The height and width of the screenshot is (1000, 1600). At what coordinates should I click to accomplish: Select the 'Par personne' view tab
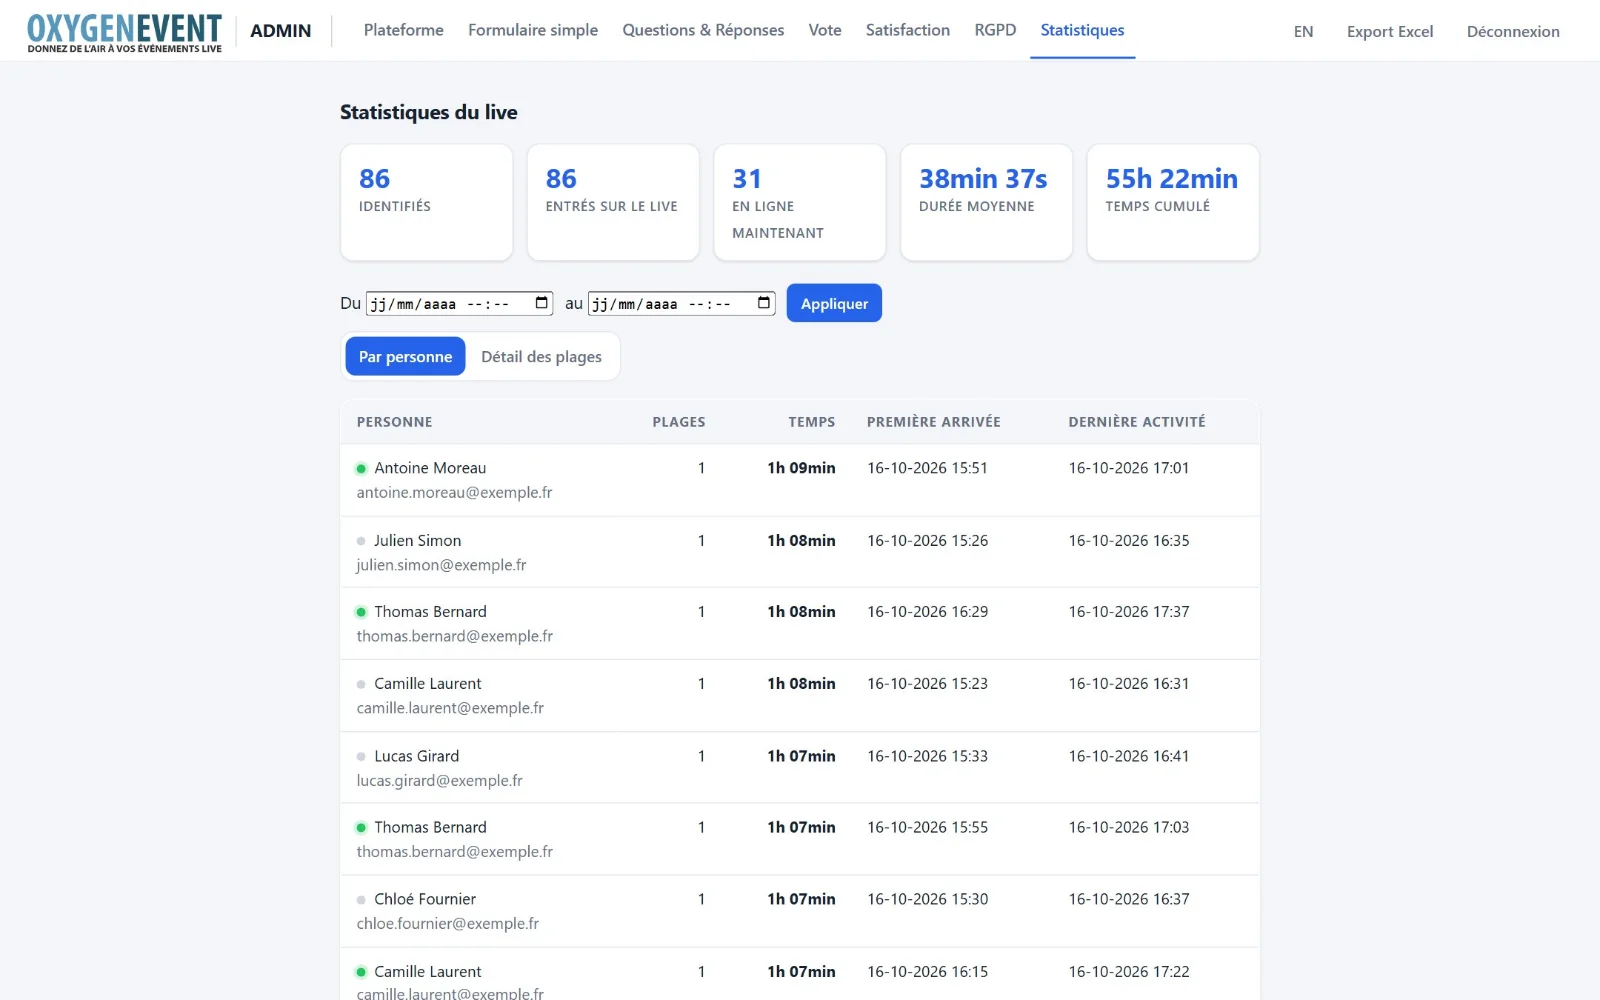[405, 356]
